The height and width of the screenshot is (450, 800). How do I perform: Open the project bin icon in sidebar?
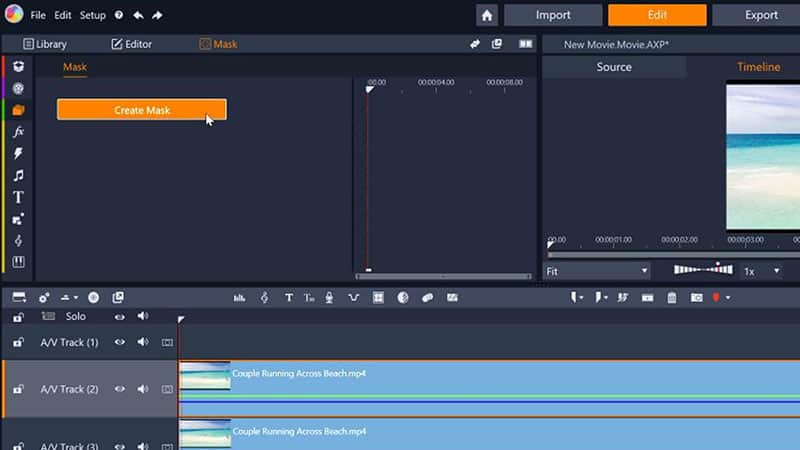[18, 66]
